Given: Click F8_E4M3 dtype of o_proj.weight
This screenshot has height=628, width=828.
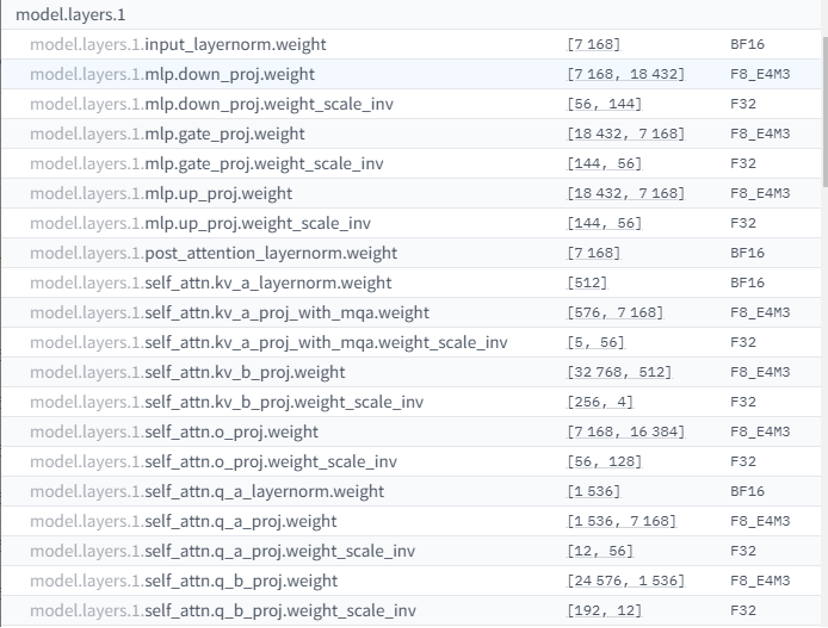Looking at the screenshot, I should tap(760, 432).
